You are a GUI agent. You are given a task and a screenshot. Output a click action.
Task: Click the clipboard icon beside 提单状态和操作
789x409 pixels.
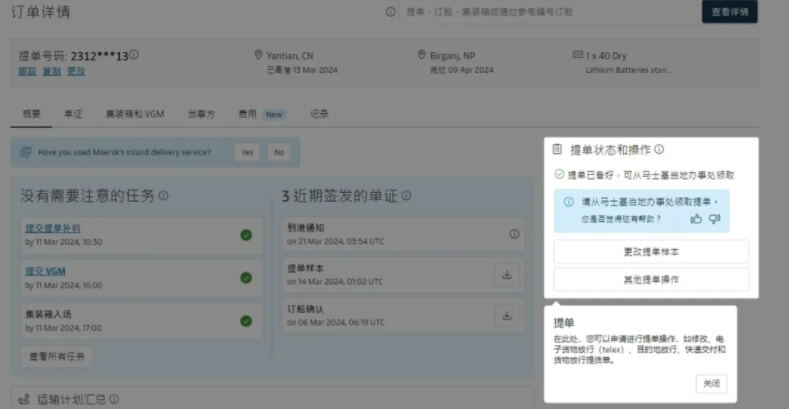(557, 149)
